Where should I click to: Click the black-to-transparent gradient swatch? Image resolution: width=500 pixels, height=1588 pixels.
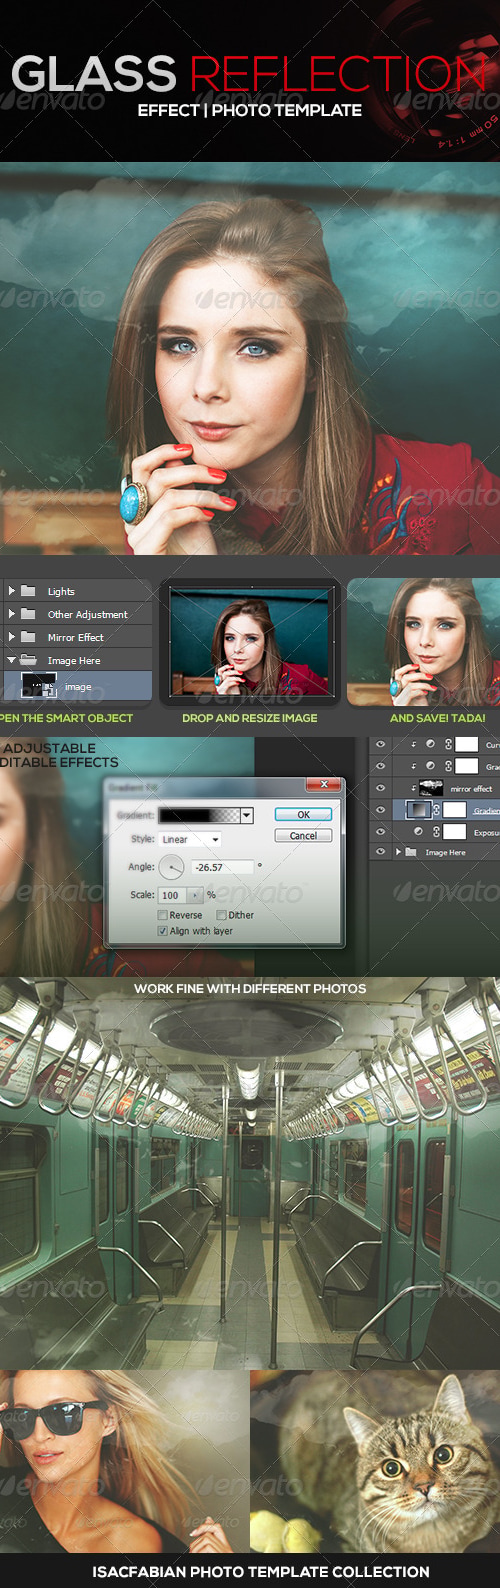tap(200, 815)
